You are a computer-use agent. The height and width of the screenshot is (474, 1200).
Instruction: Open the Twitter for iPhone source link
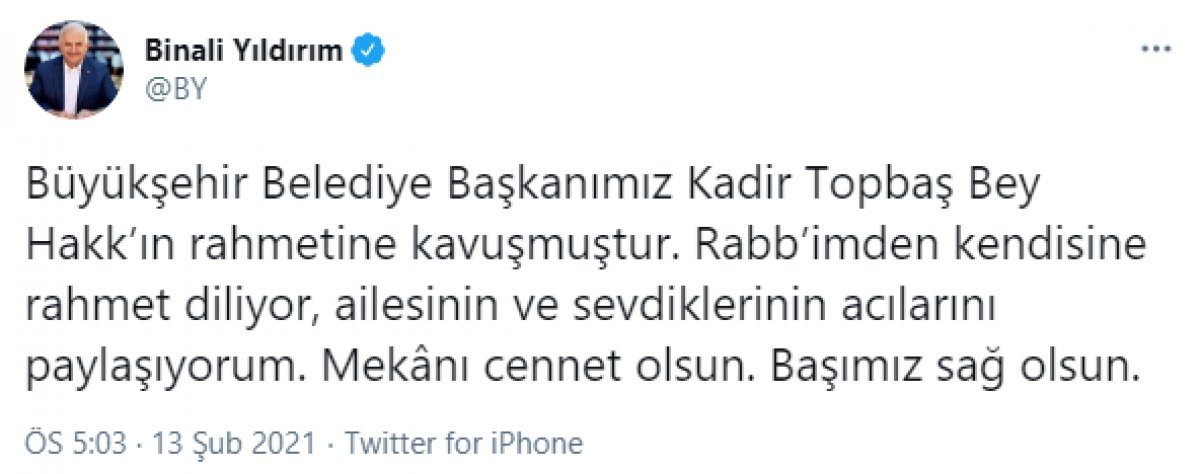[462, 442]
